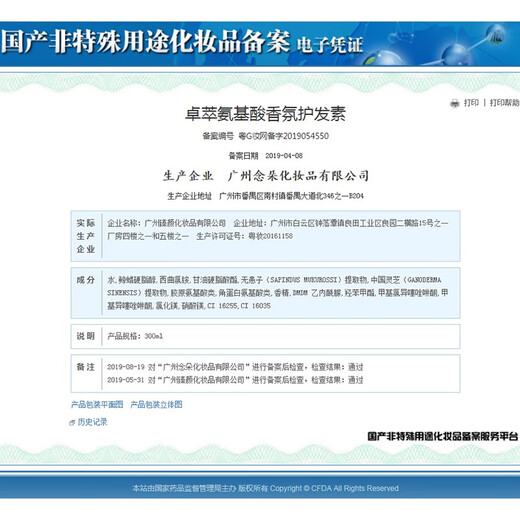Open 产品包装平面图 packaging flat image link
This screenshot has width=520, height=520.
[x=97, y=404]
